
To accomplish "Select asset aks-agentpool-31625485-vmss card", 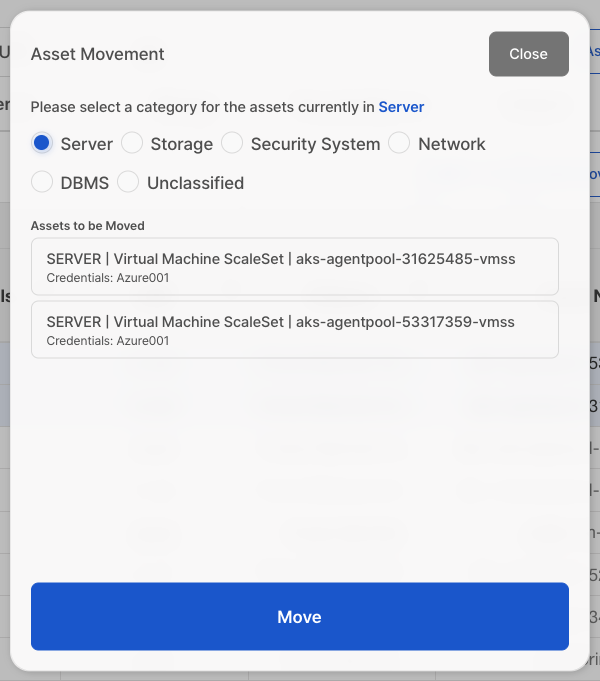I will [294, 266].
